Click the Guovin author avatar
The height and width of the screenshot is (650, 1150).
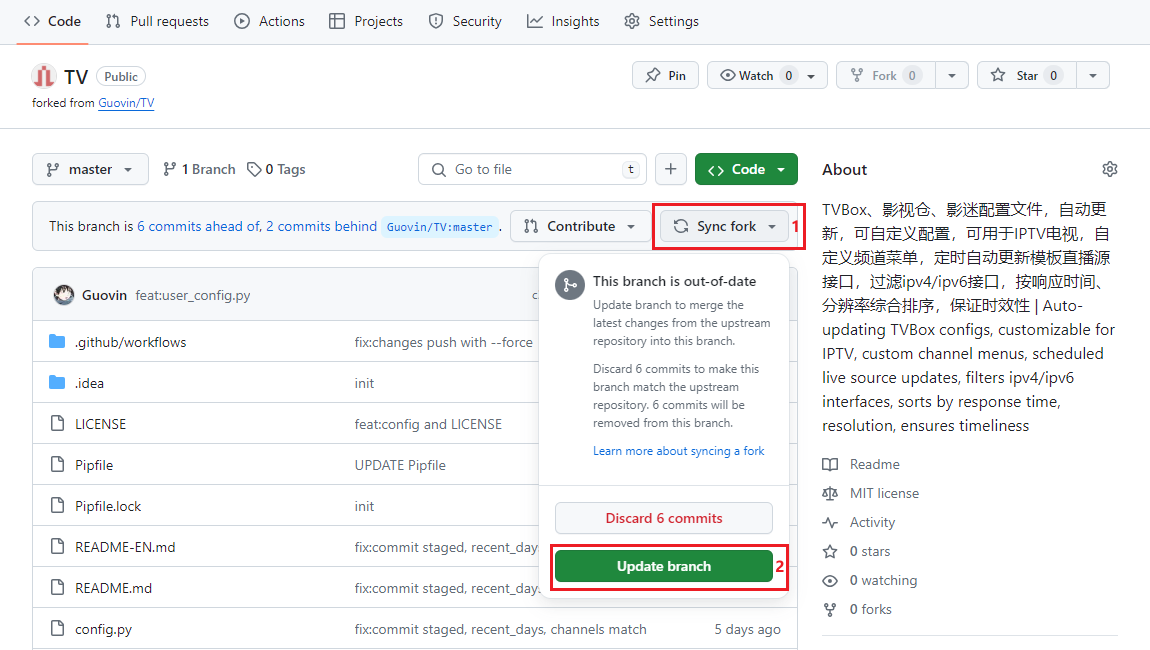[64, 295]
